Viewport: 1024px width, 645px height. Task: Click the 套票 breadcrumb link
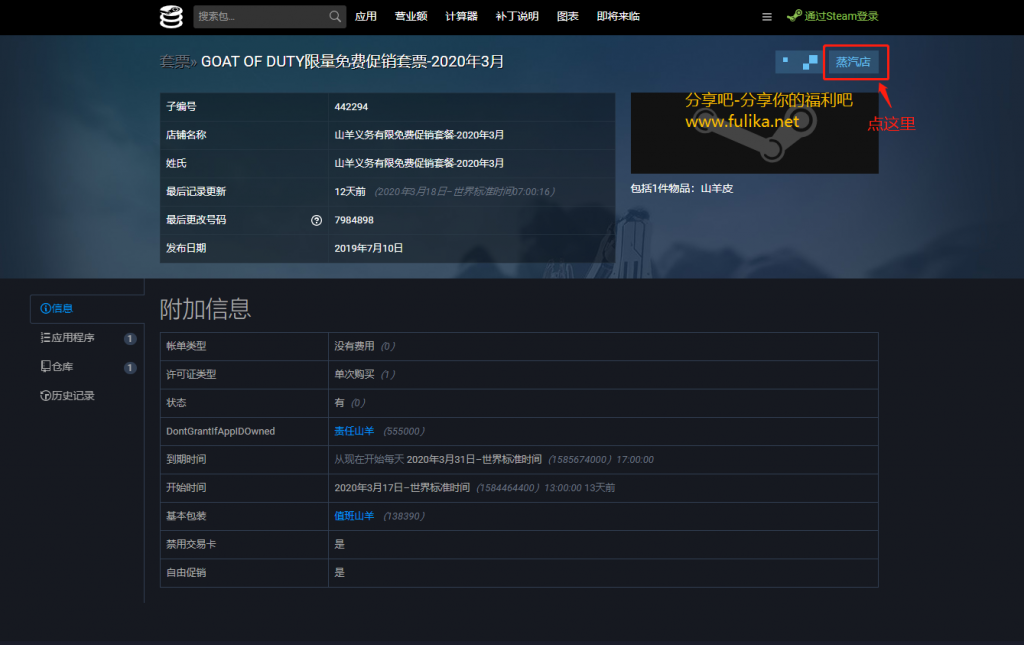pyautogui.click(x=174, y=61)
